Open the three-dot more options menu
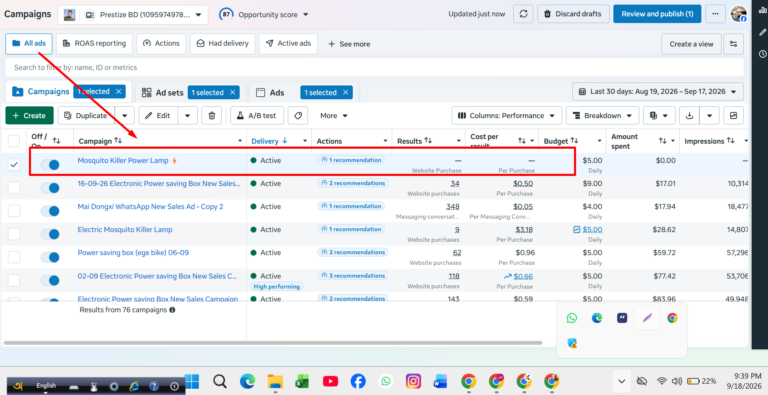The height and width of the screenshot is (395, 768). coord(716,14)
